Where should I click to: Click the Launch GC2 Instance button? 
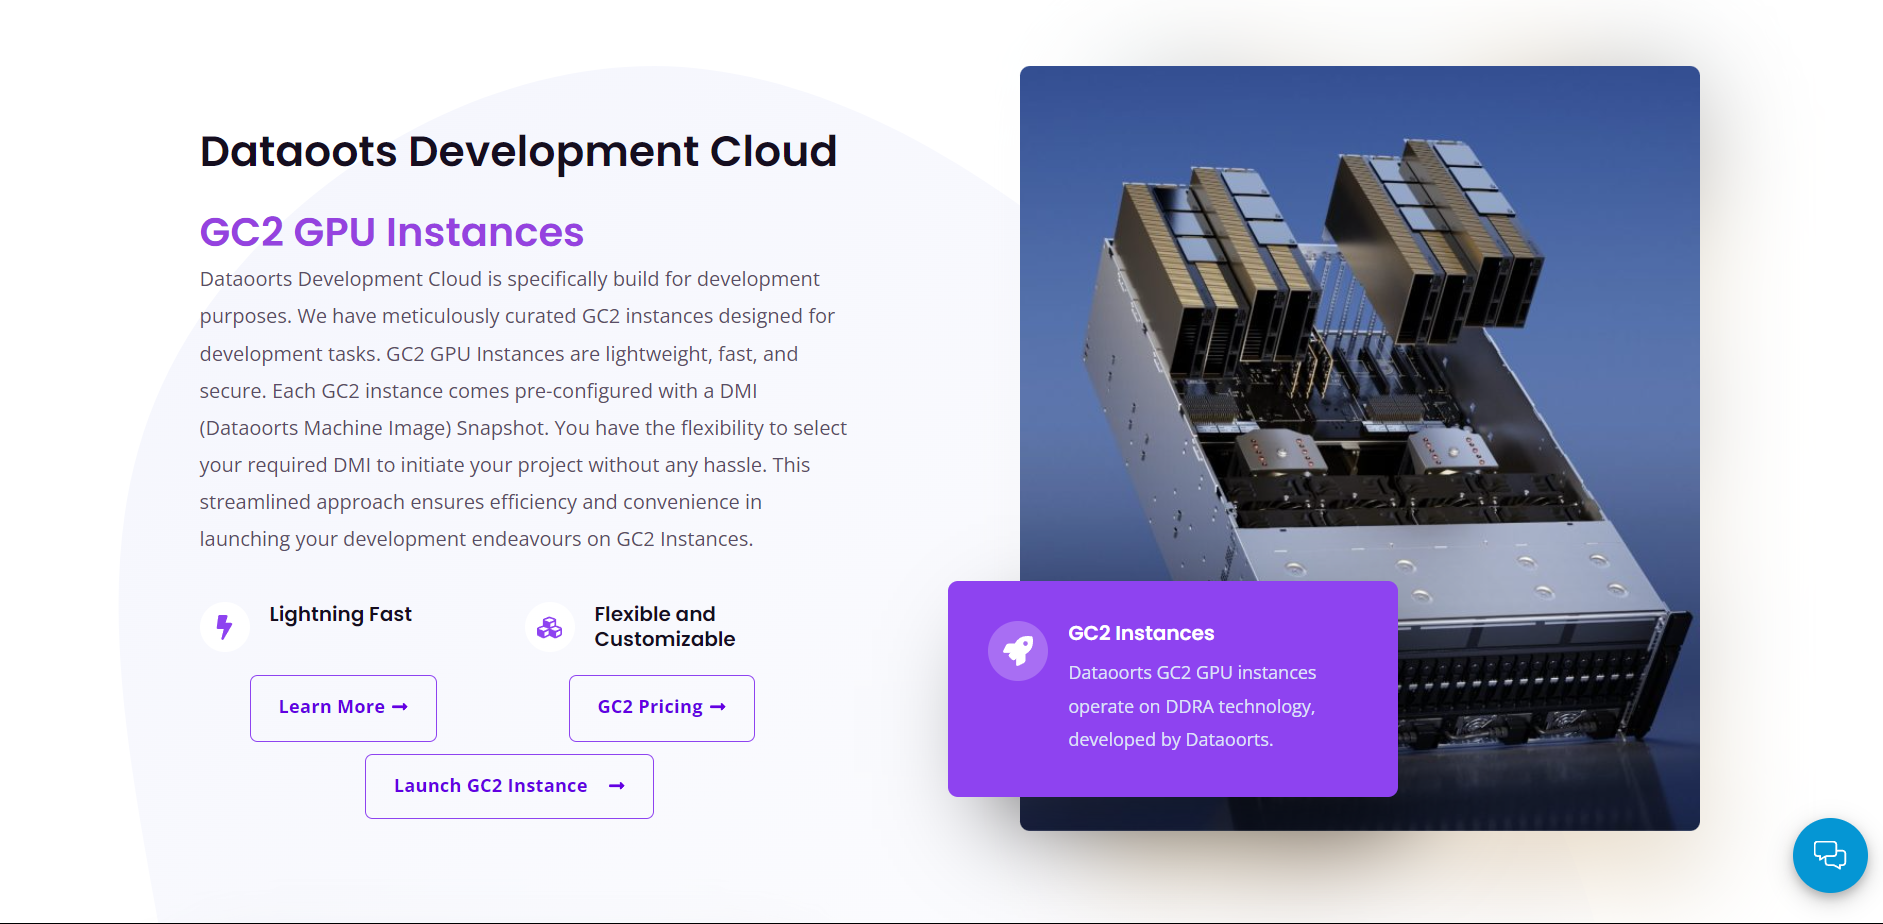(x=509, y=787)
